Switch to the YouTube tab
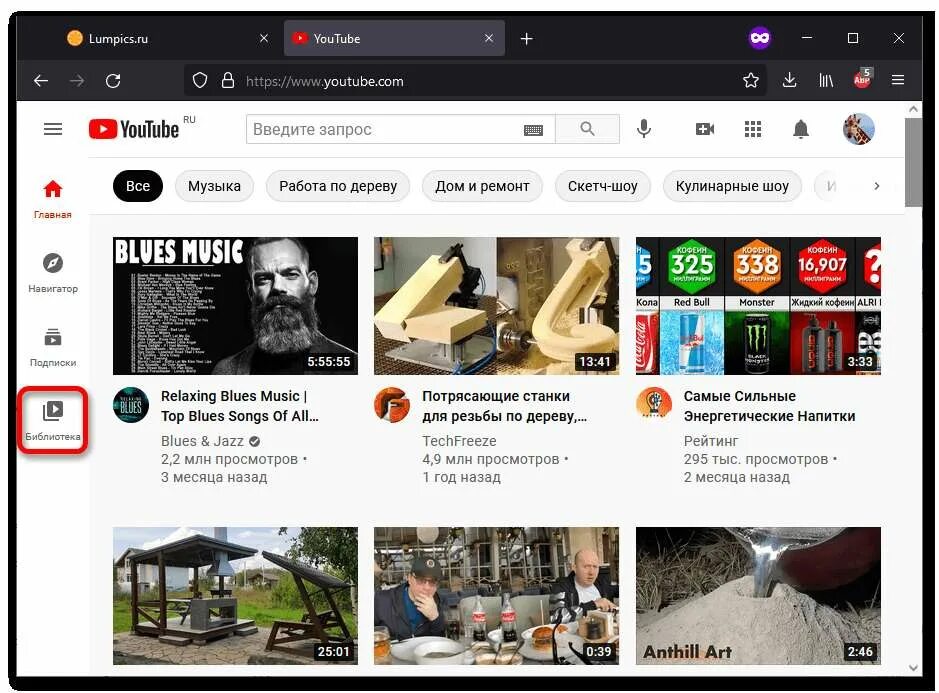Screen dimensions: 939x693 pyautogui.click(x=394, y=38)
